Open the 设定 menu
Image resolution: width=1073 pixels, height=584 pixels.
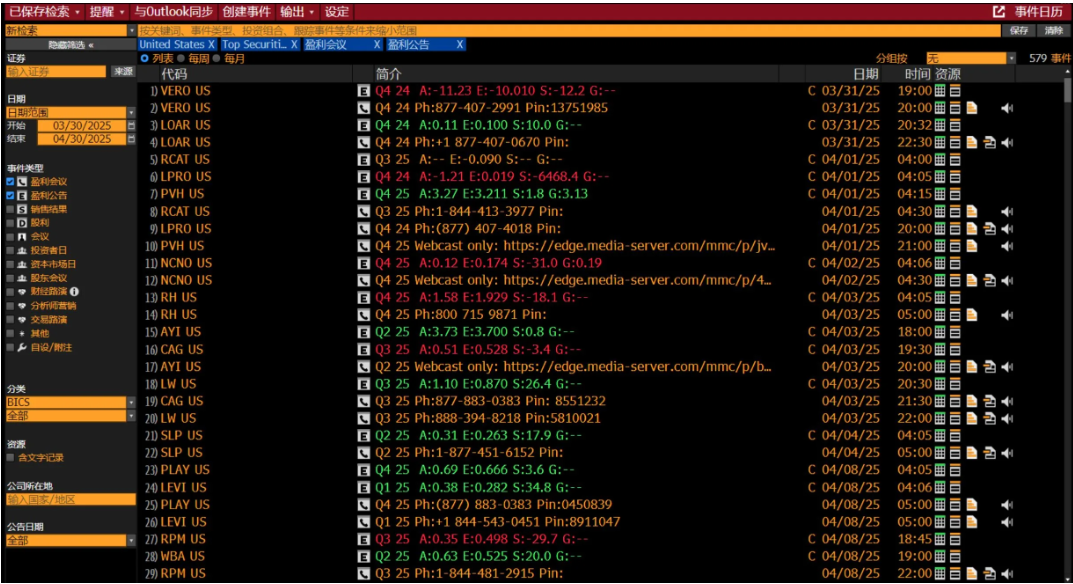337,12
